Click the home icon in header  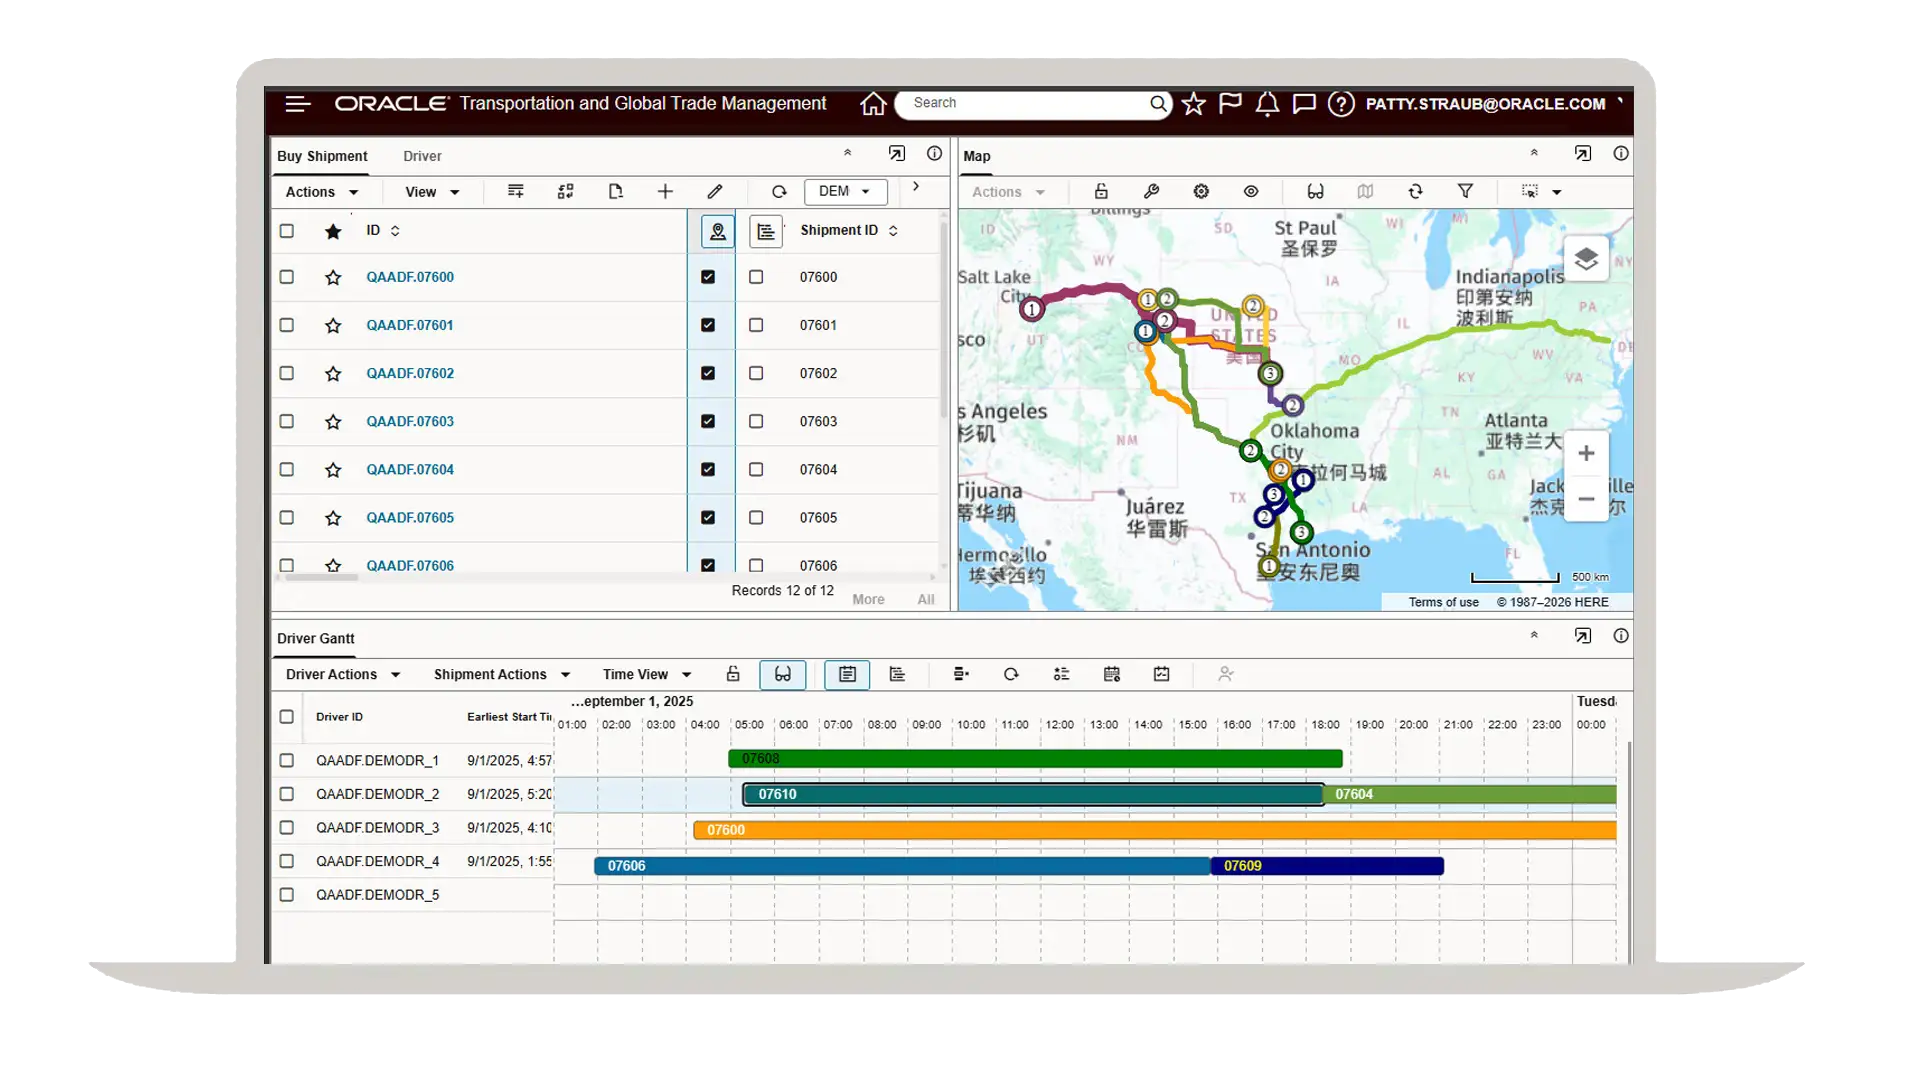(x=872, y=104)
